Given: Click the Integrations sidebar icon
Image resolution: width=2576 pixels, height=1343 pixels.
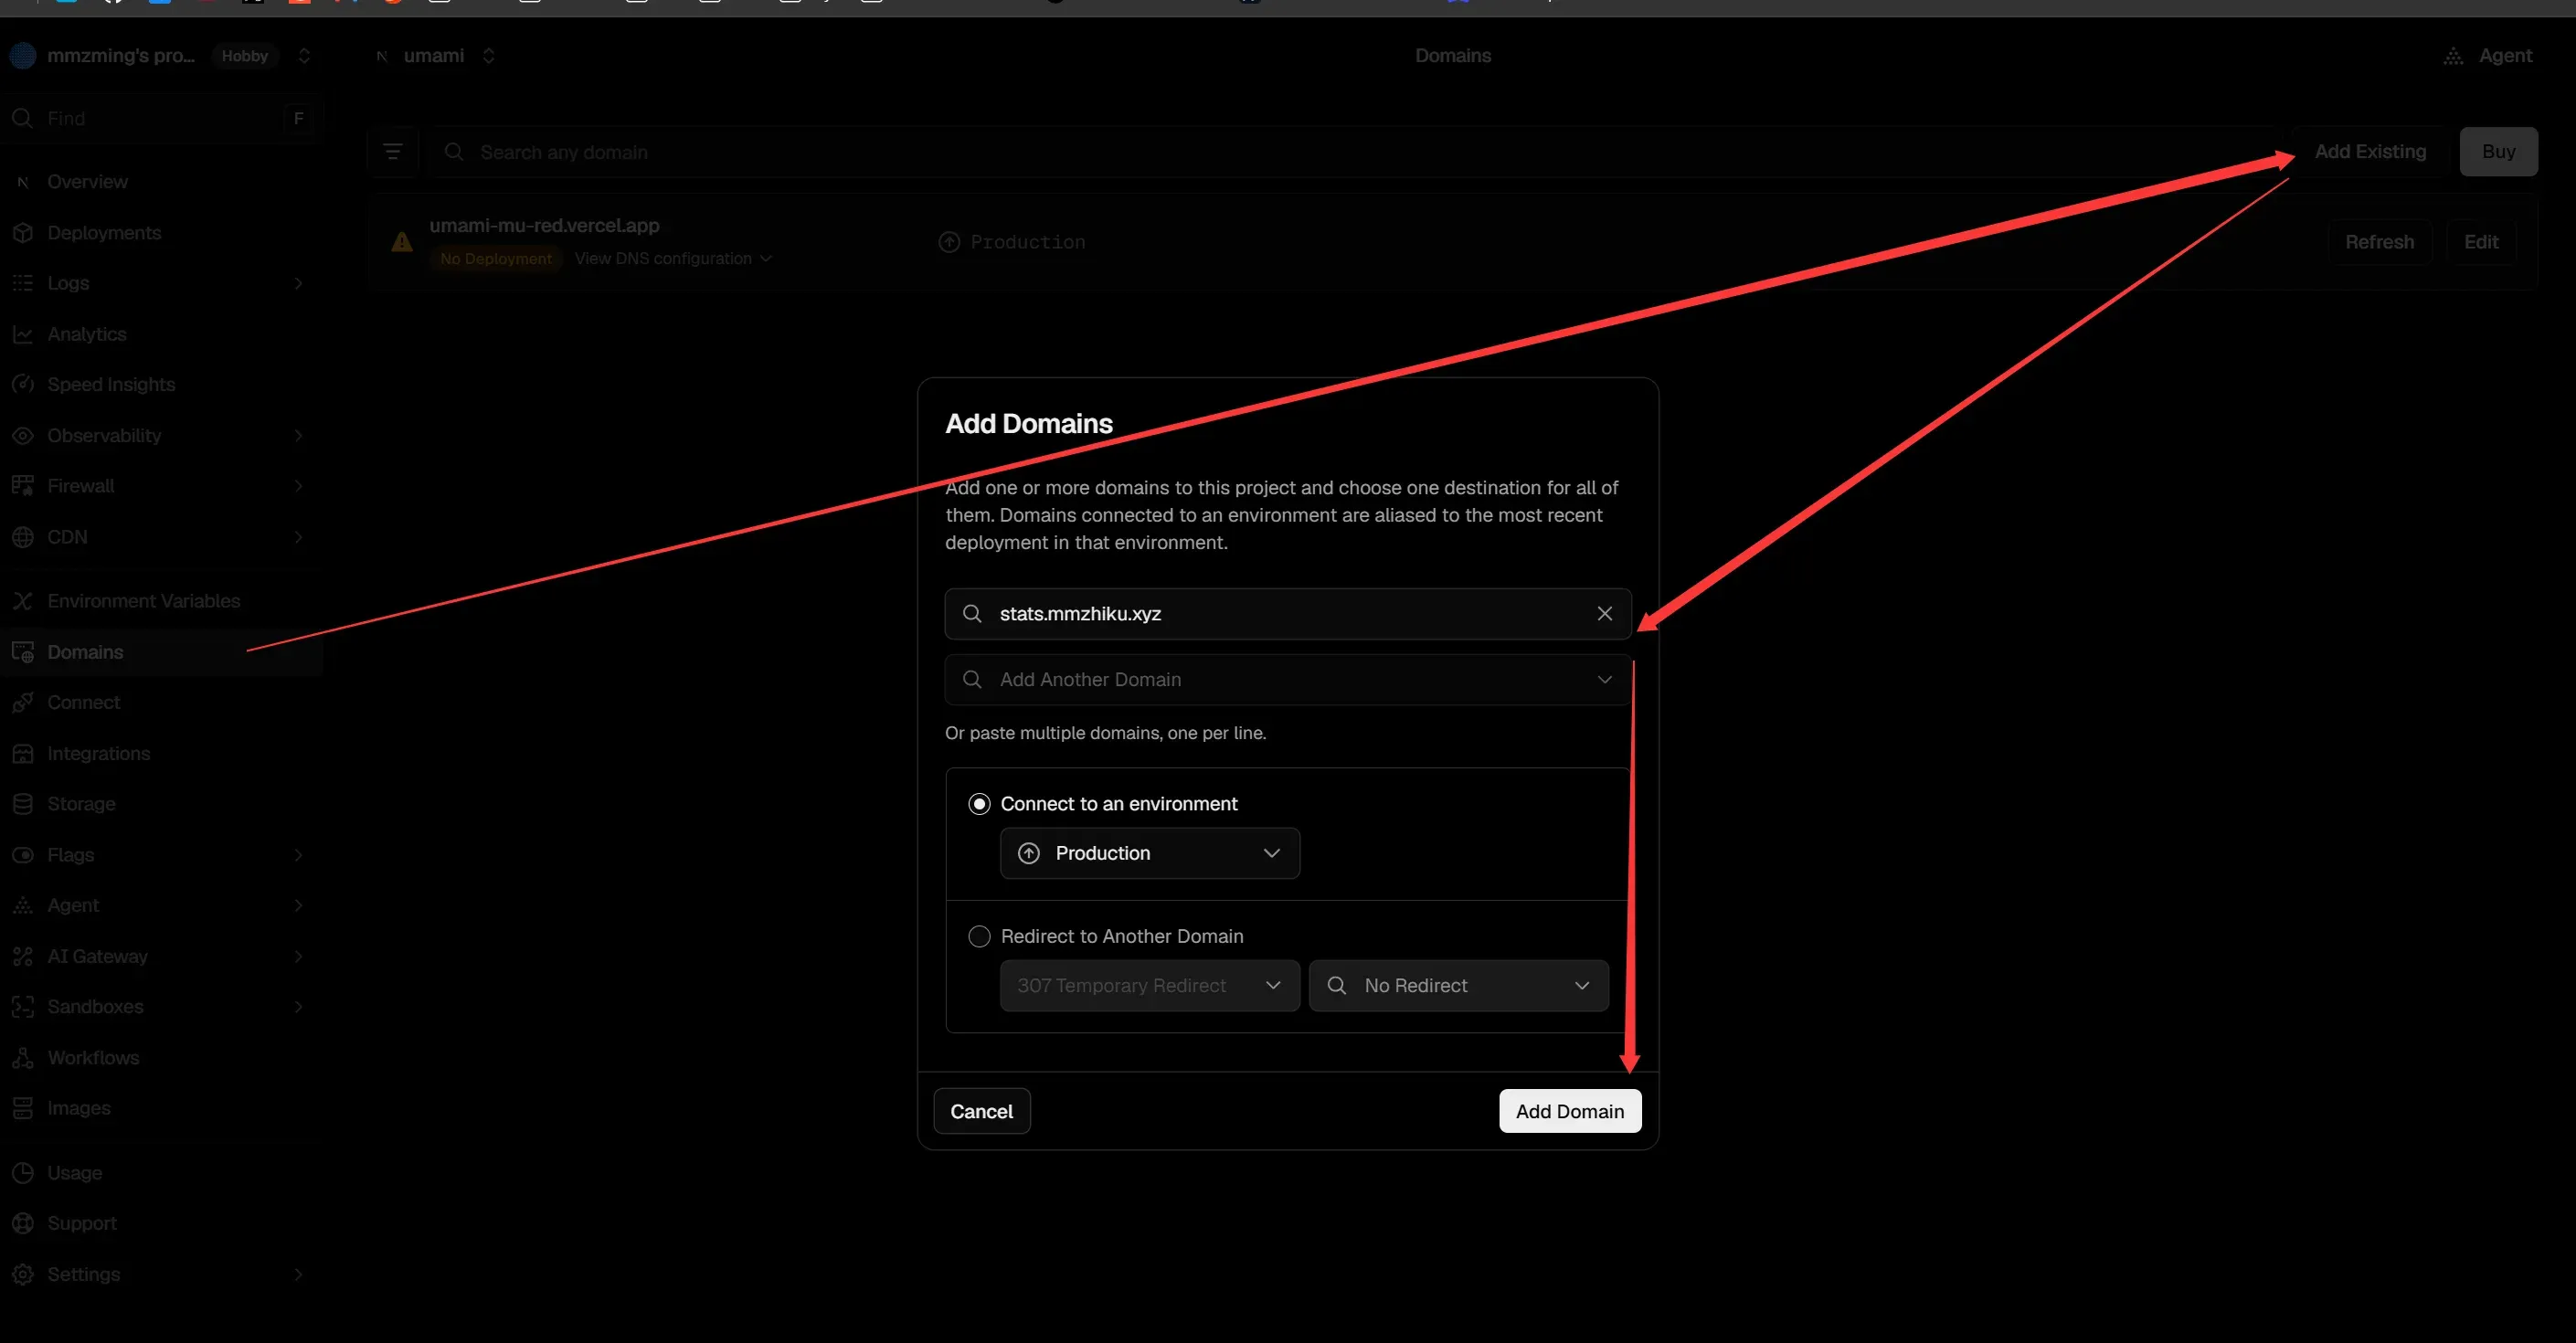Looking at the screenshot, I should (23, 754).
